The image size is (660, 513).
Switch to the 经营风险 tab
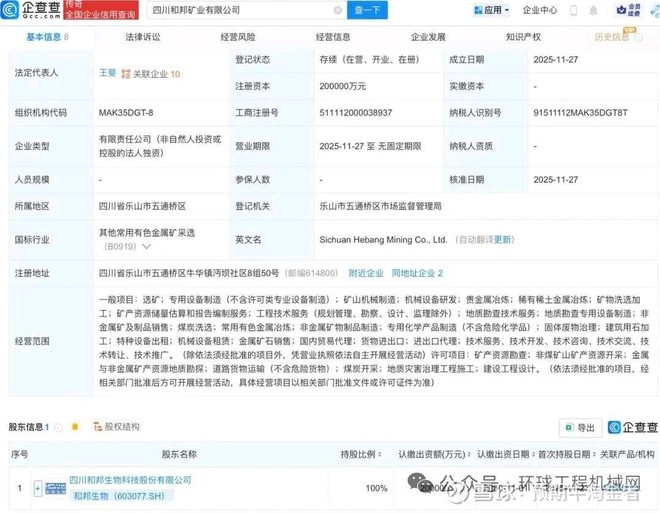coord(238,37)
